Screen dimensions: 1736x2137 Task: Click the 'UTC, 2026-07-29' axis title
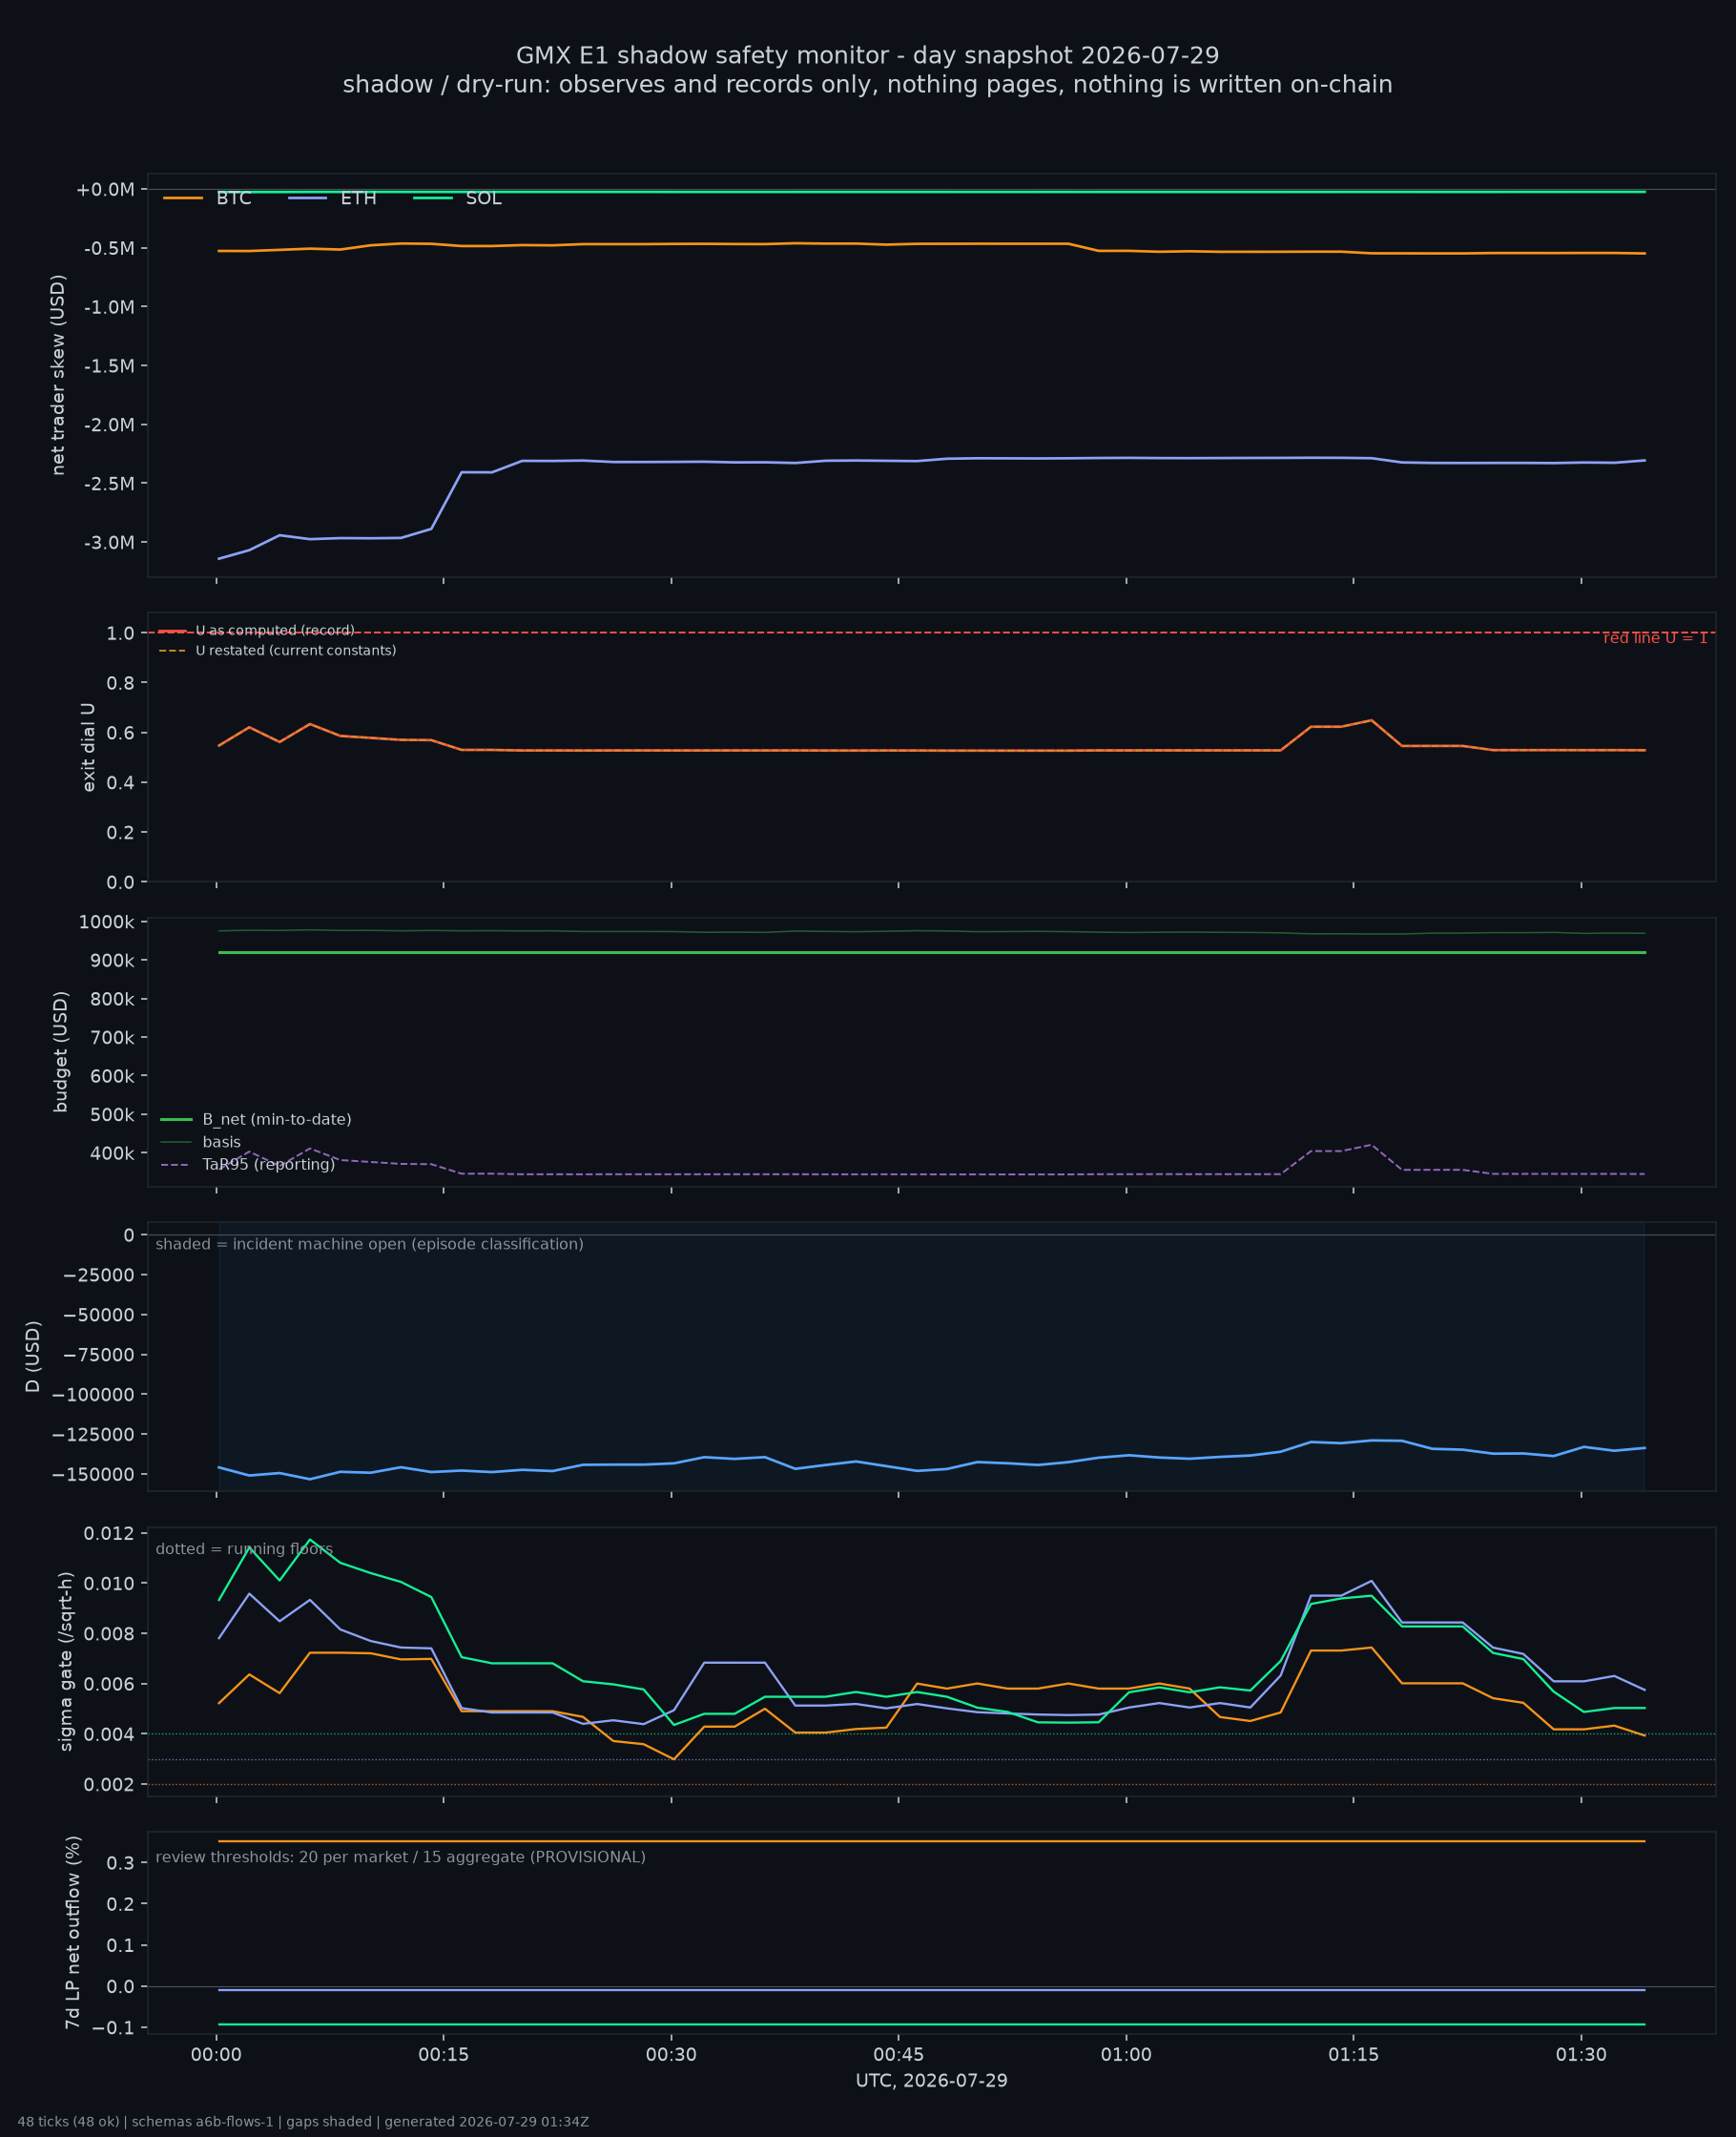931,2081
